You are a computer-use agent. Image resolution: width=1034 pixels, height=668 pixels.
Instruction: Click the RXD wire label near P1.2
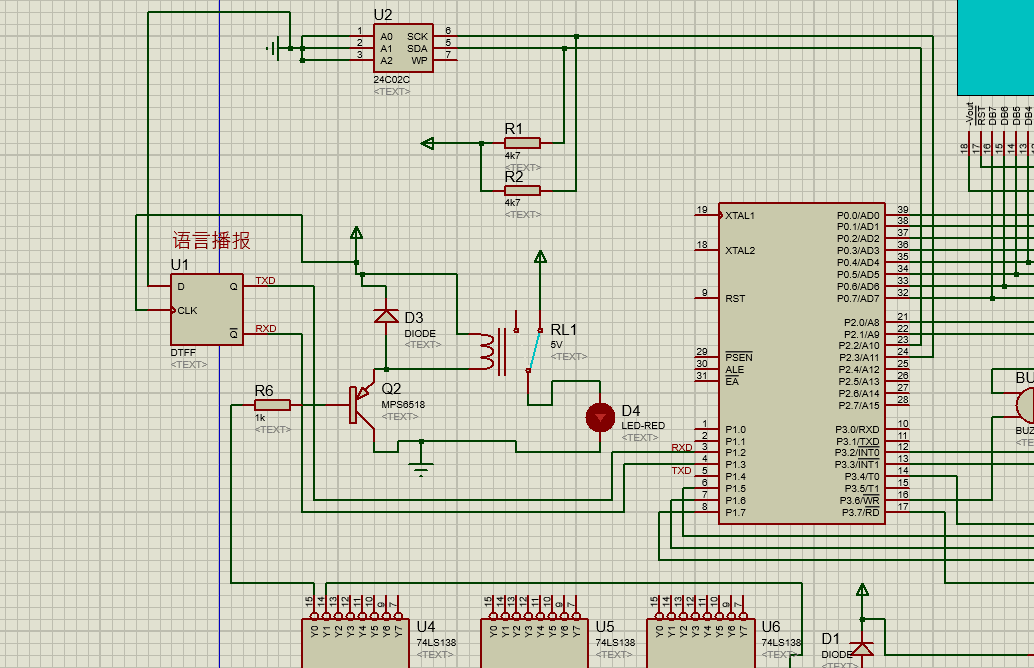(682, 447)
